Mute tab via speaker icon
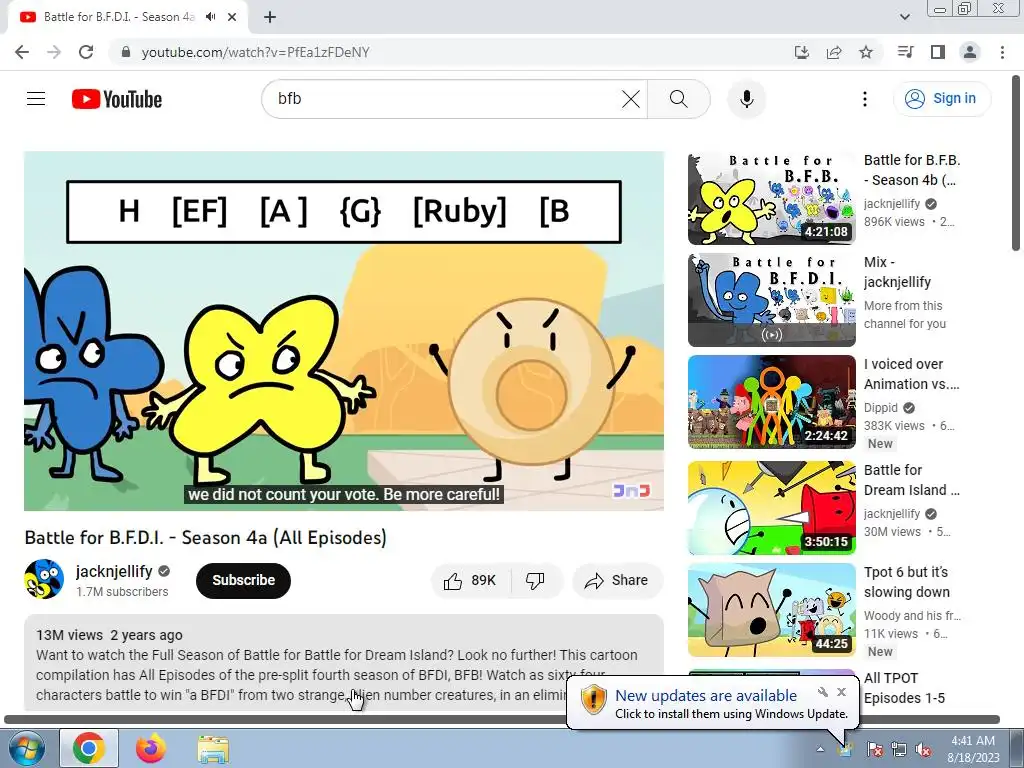The image size is (1024, 768). [x=210, y=17]
